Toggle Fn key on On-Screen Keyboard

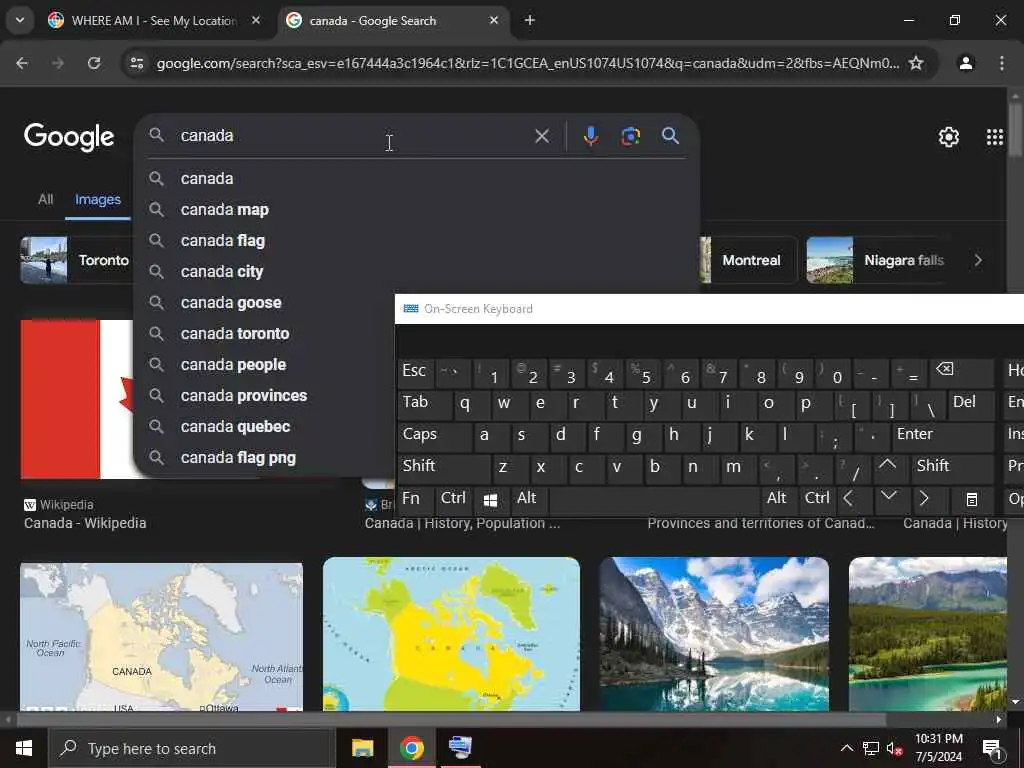[415, 500]
